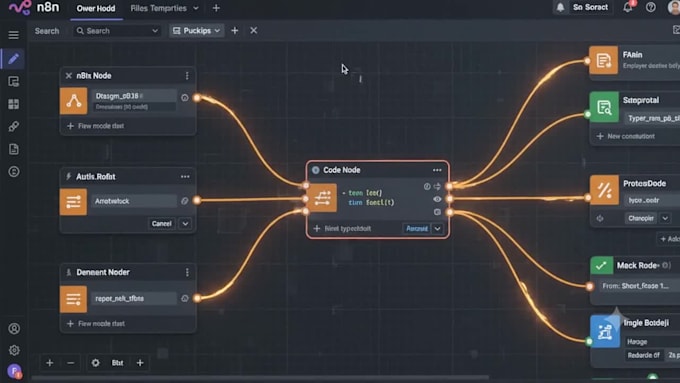Viewport: 680px width, 383px height.
Task: Toggle the info icon next to Dtasgm field
Action: click(x=185, y=98)
